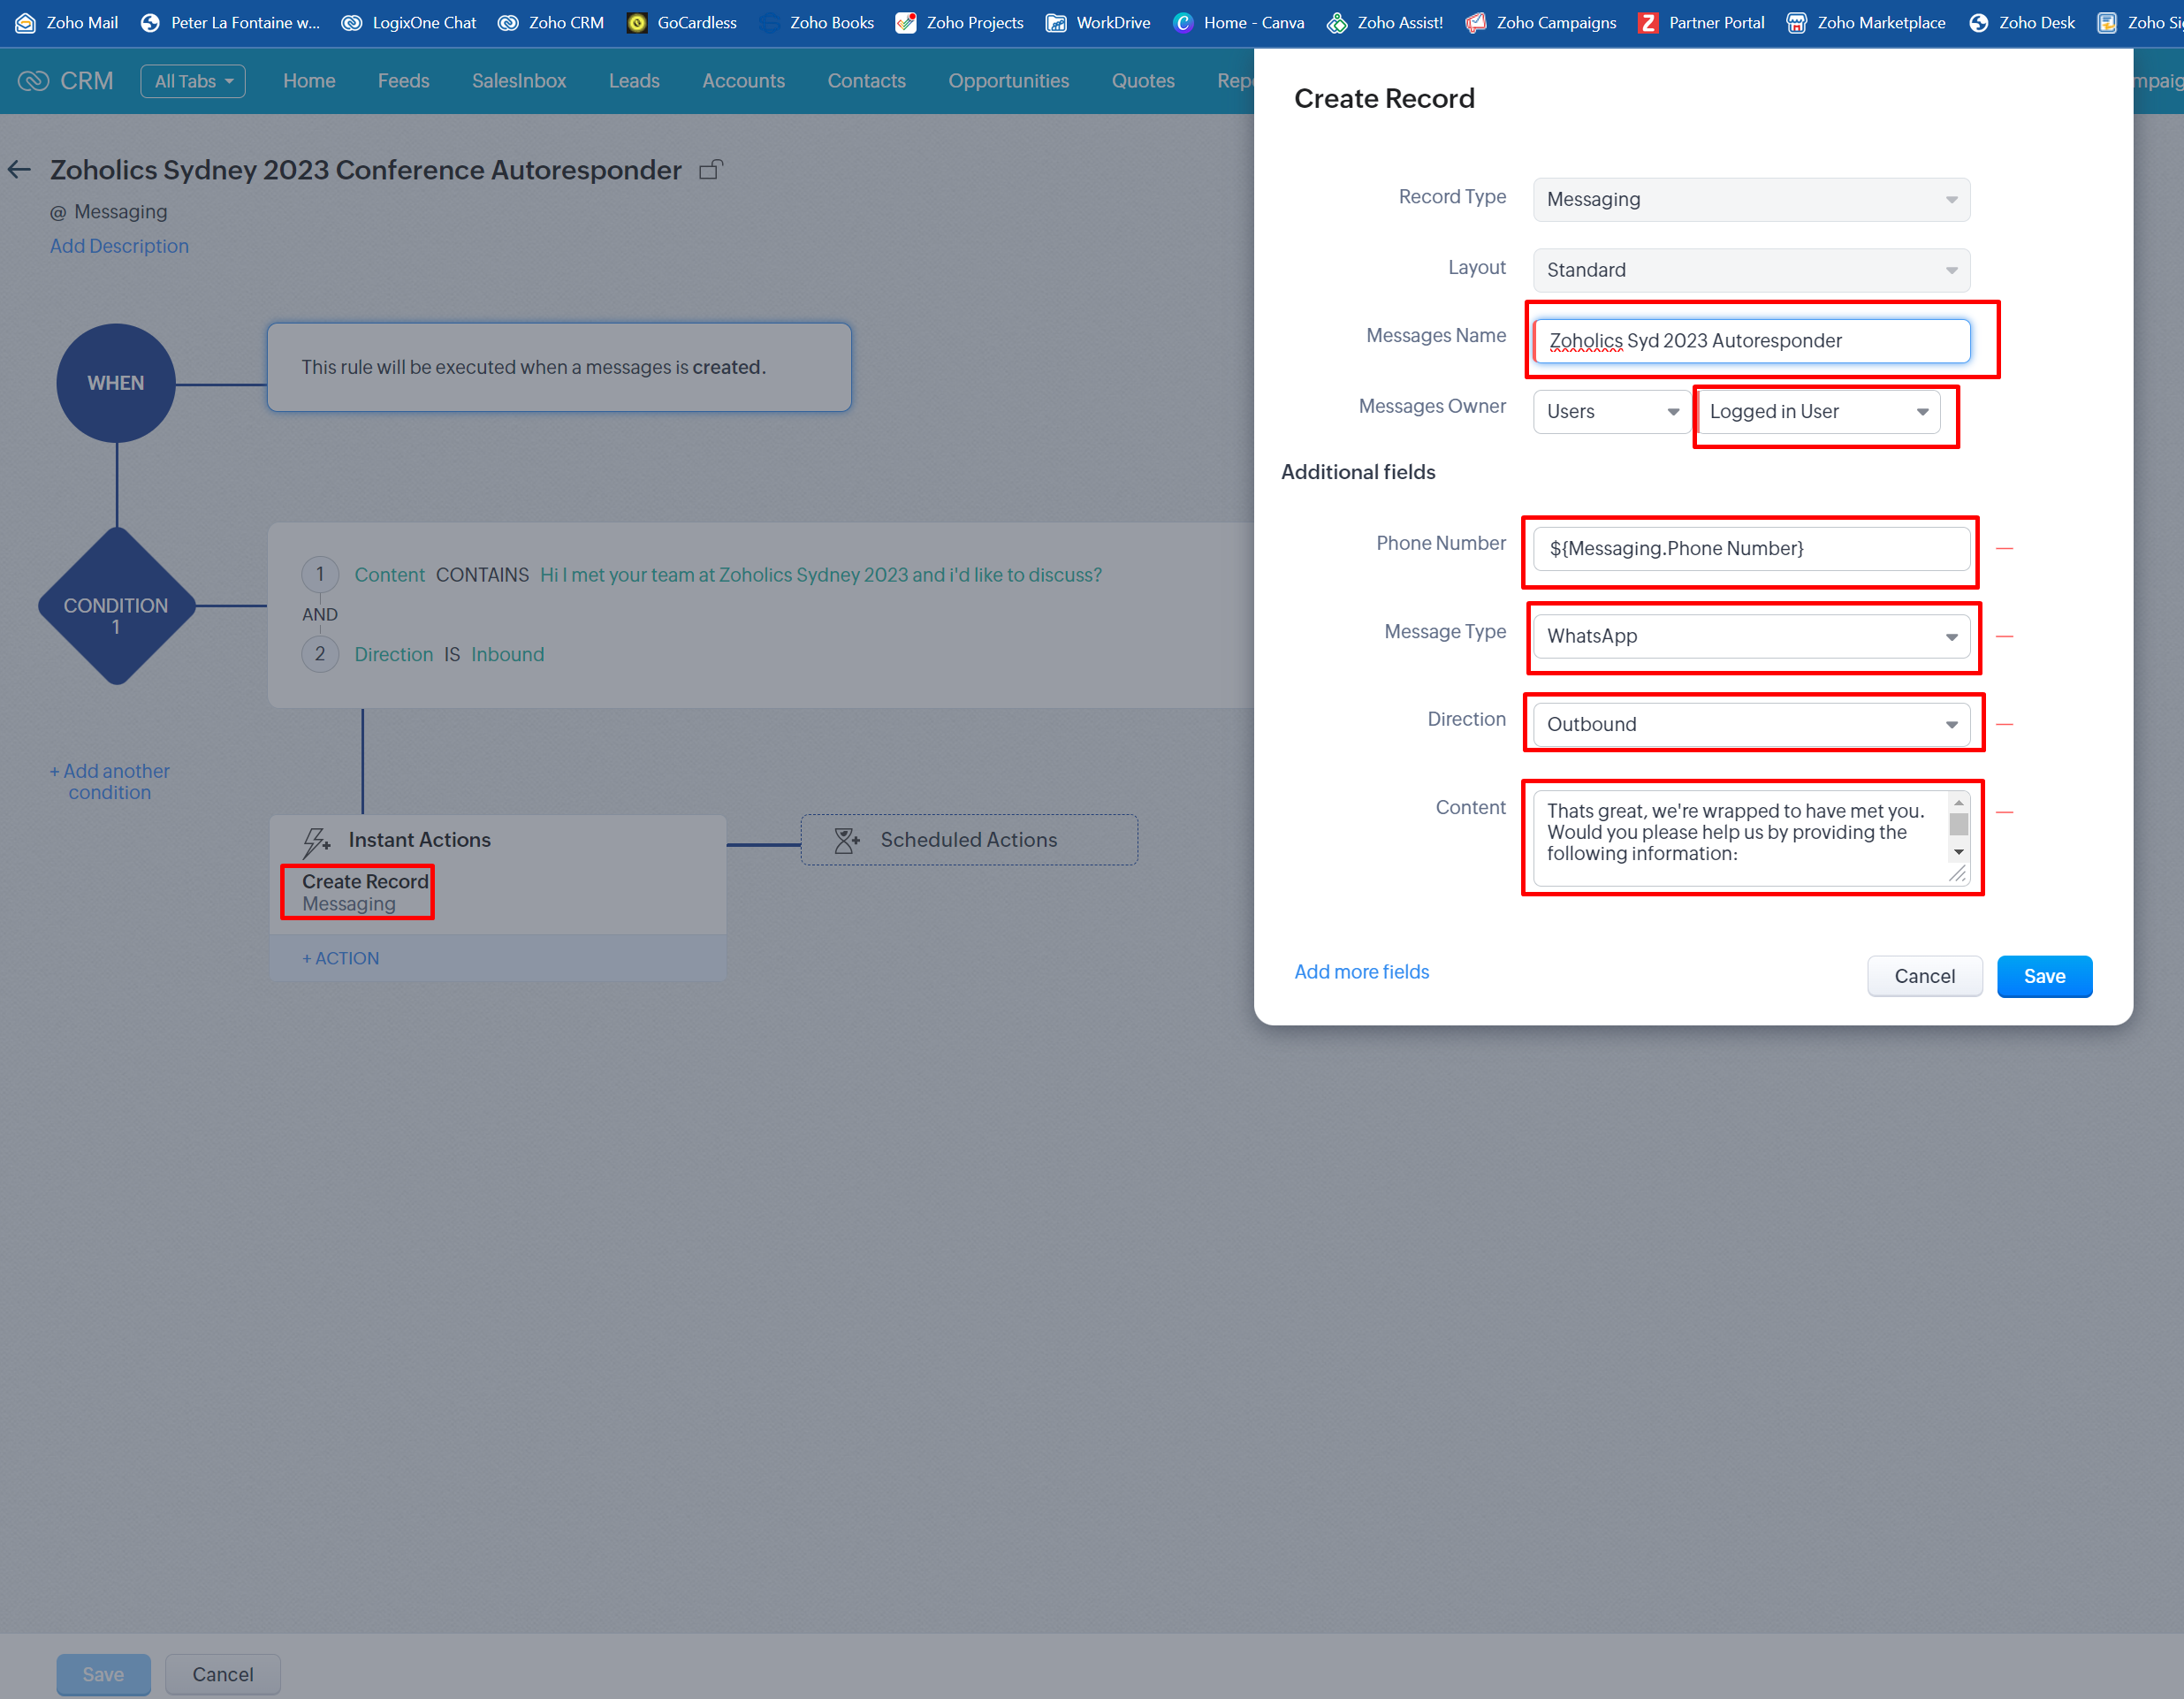Viewport: 2184px width, 1699px height.
Task: Click the bottom Save workflow button
Action: pyautogui.click(x=103, y=1674)
